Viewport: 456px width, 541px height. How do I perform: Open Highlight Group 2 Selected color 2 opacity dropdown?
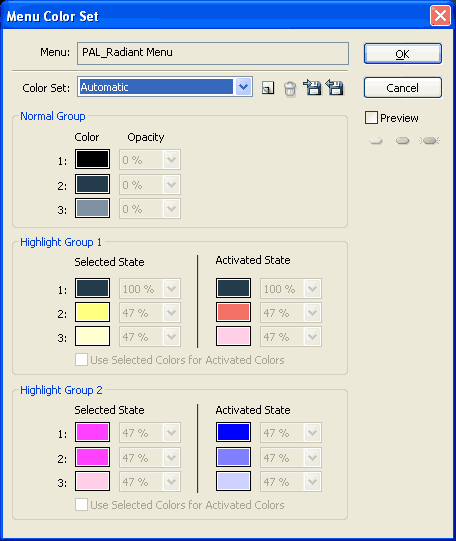[150, 458]
